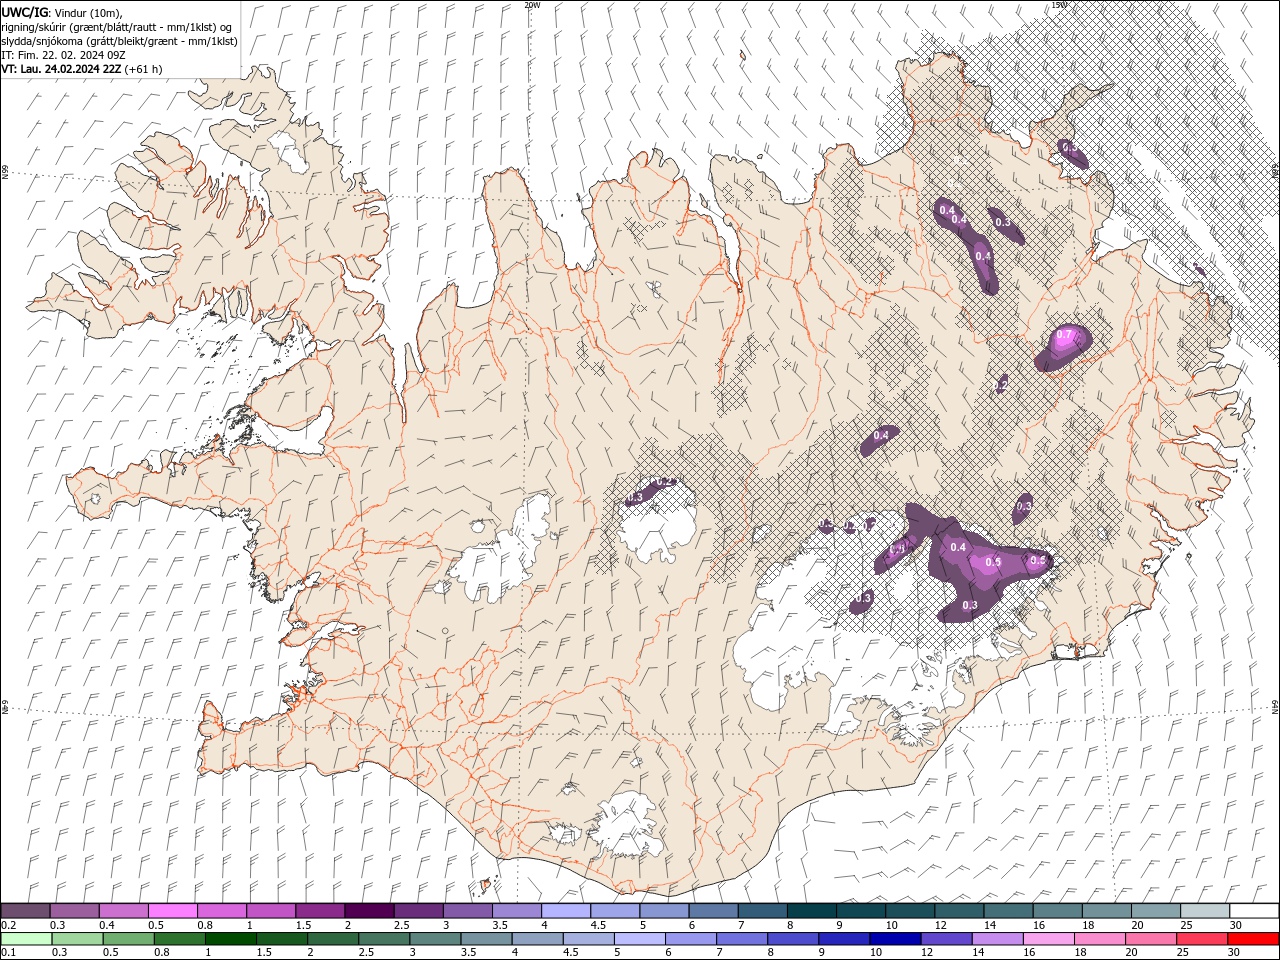Screen dimensions: 1280x960
Task: Click the 'IT: Fim. 22. 02. 2024 09Z' line
Action: 66,55
